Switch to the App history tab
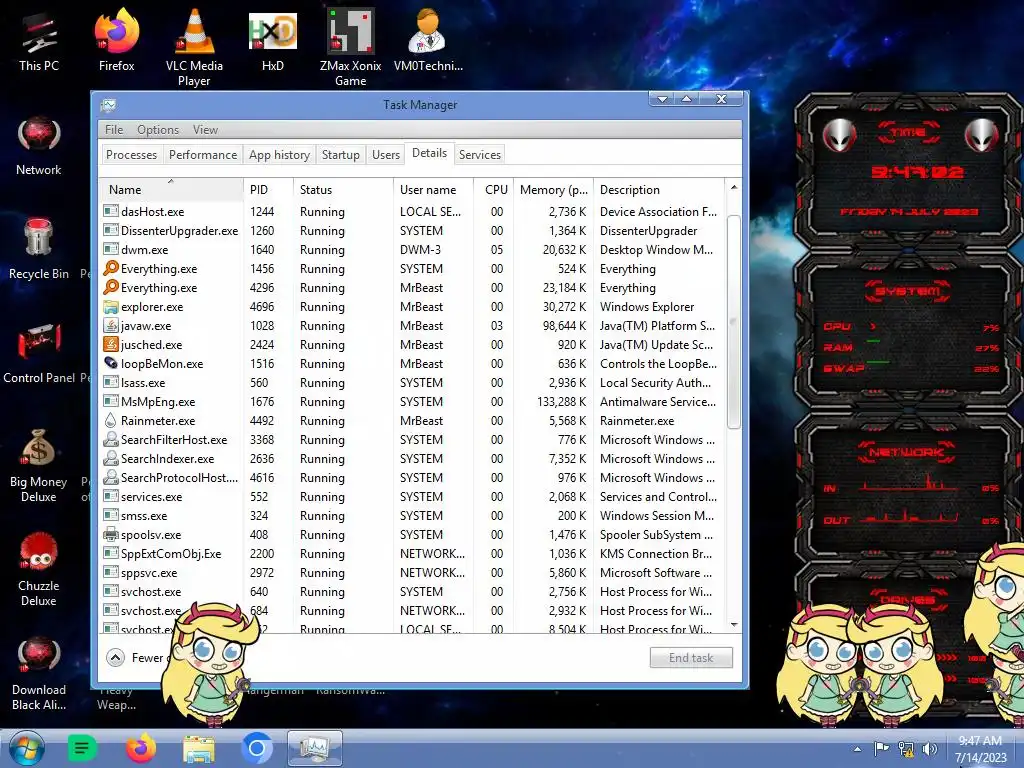The image size is (1024, 768). (x=280, y=155)
